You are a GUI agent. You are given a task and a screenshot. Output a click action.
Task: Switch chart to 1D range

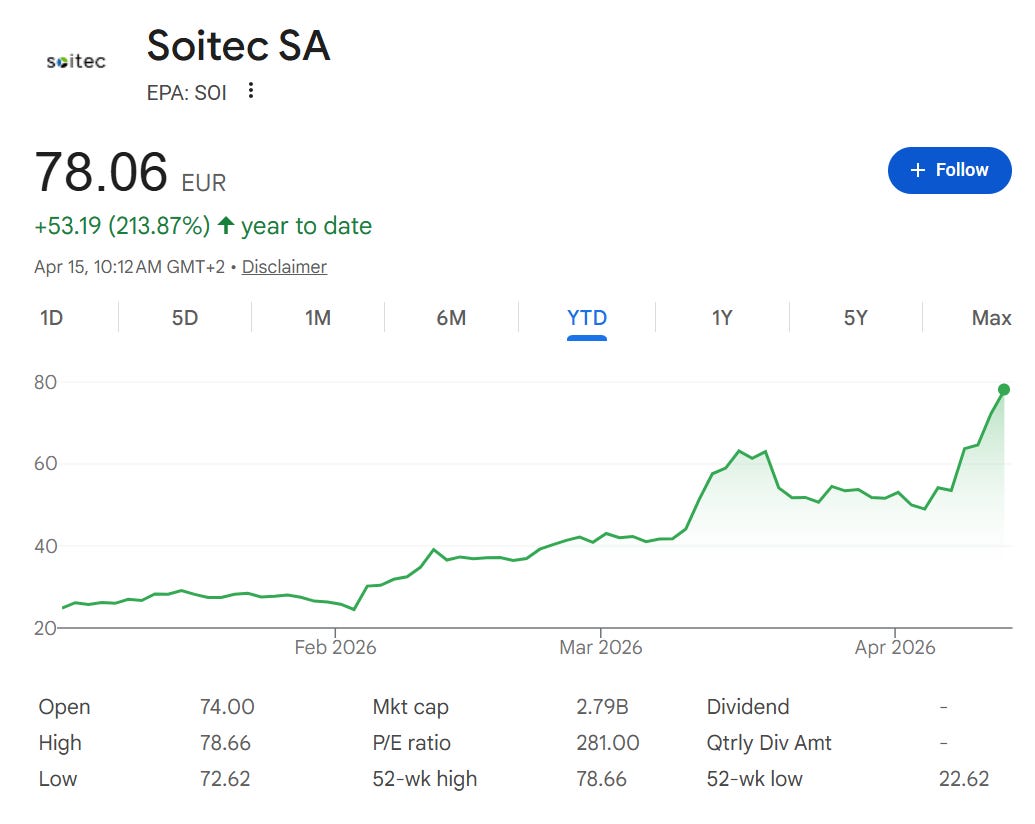click(51, 318)
